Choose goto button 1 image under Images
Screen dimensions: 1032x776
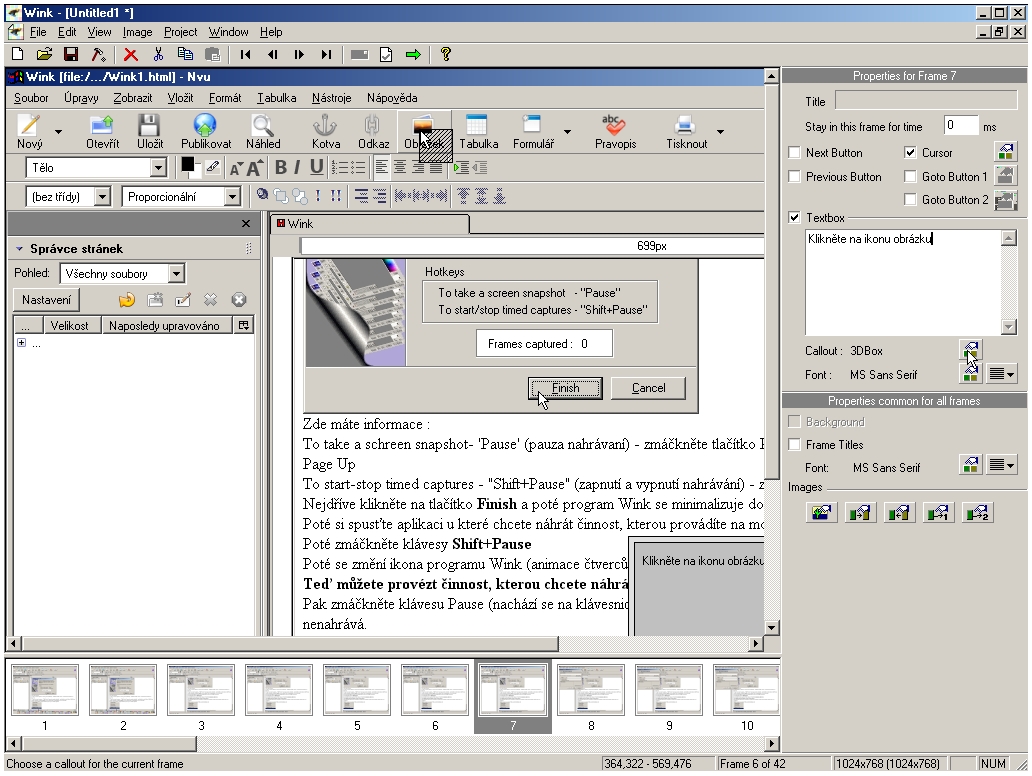point(939,512)
